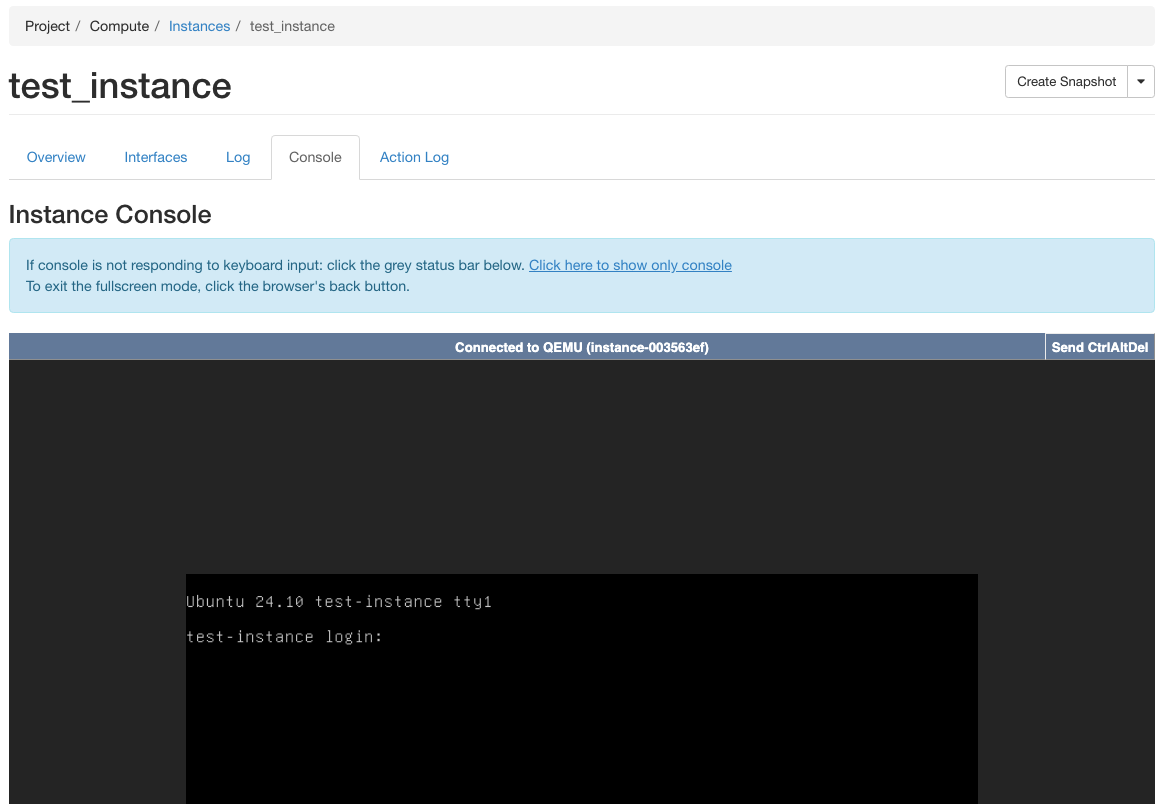Image resolution: width=1163 pixels, height=804 pixels.
Task: Click the 'To exit the fullscreen mode' notice text
Action: coord(217,286)
